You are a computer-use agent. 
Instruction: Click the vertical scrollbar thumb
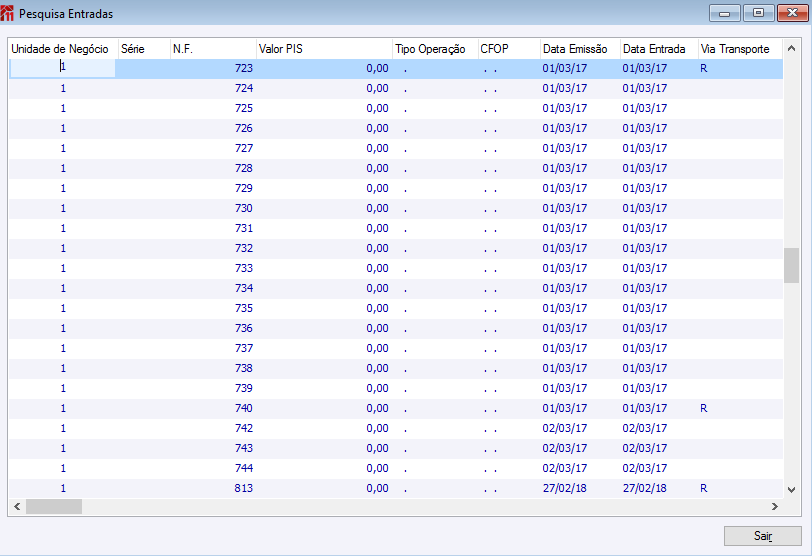point(791,266)
